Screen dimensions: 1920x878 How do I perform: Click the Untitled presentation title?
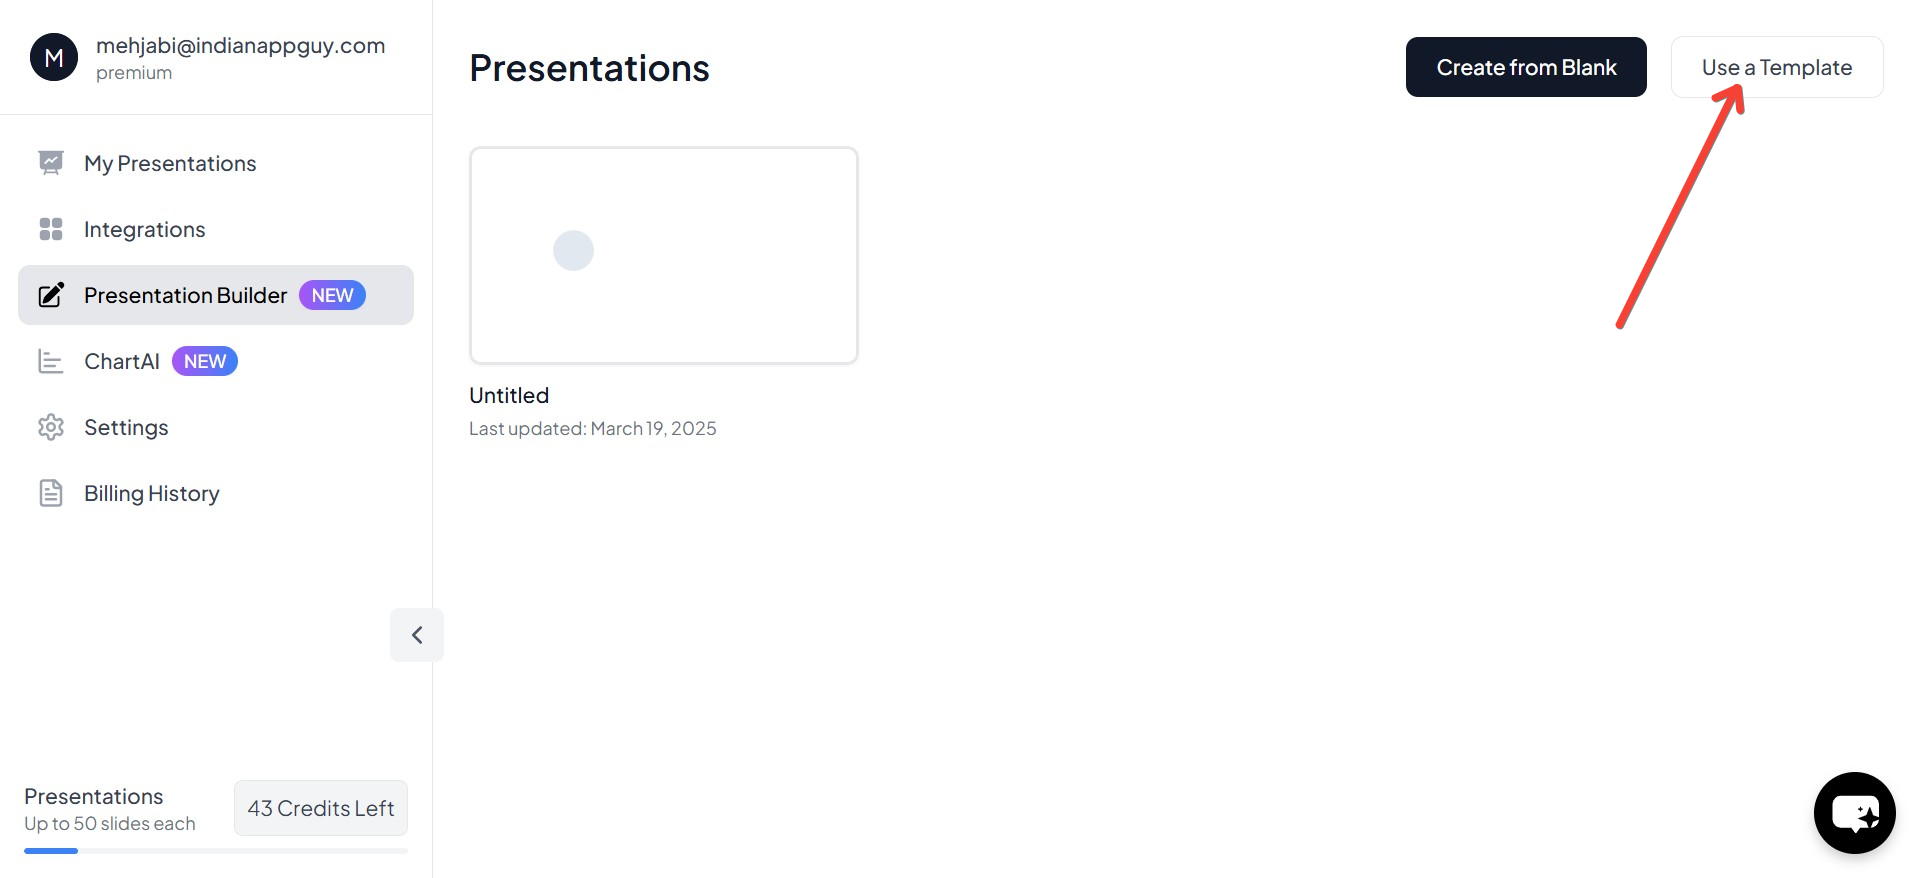509,395
